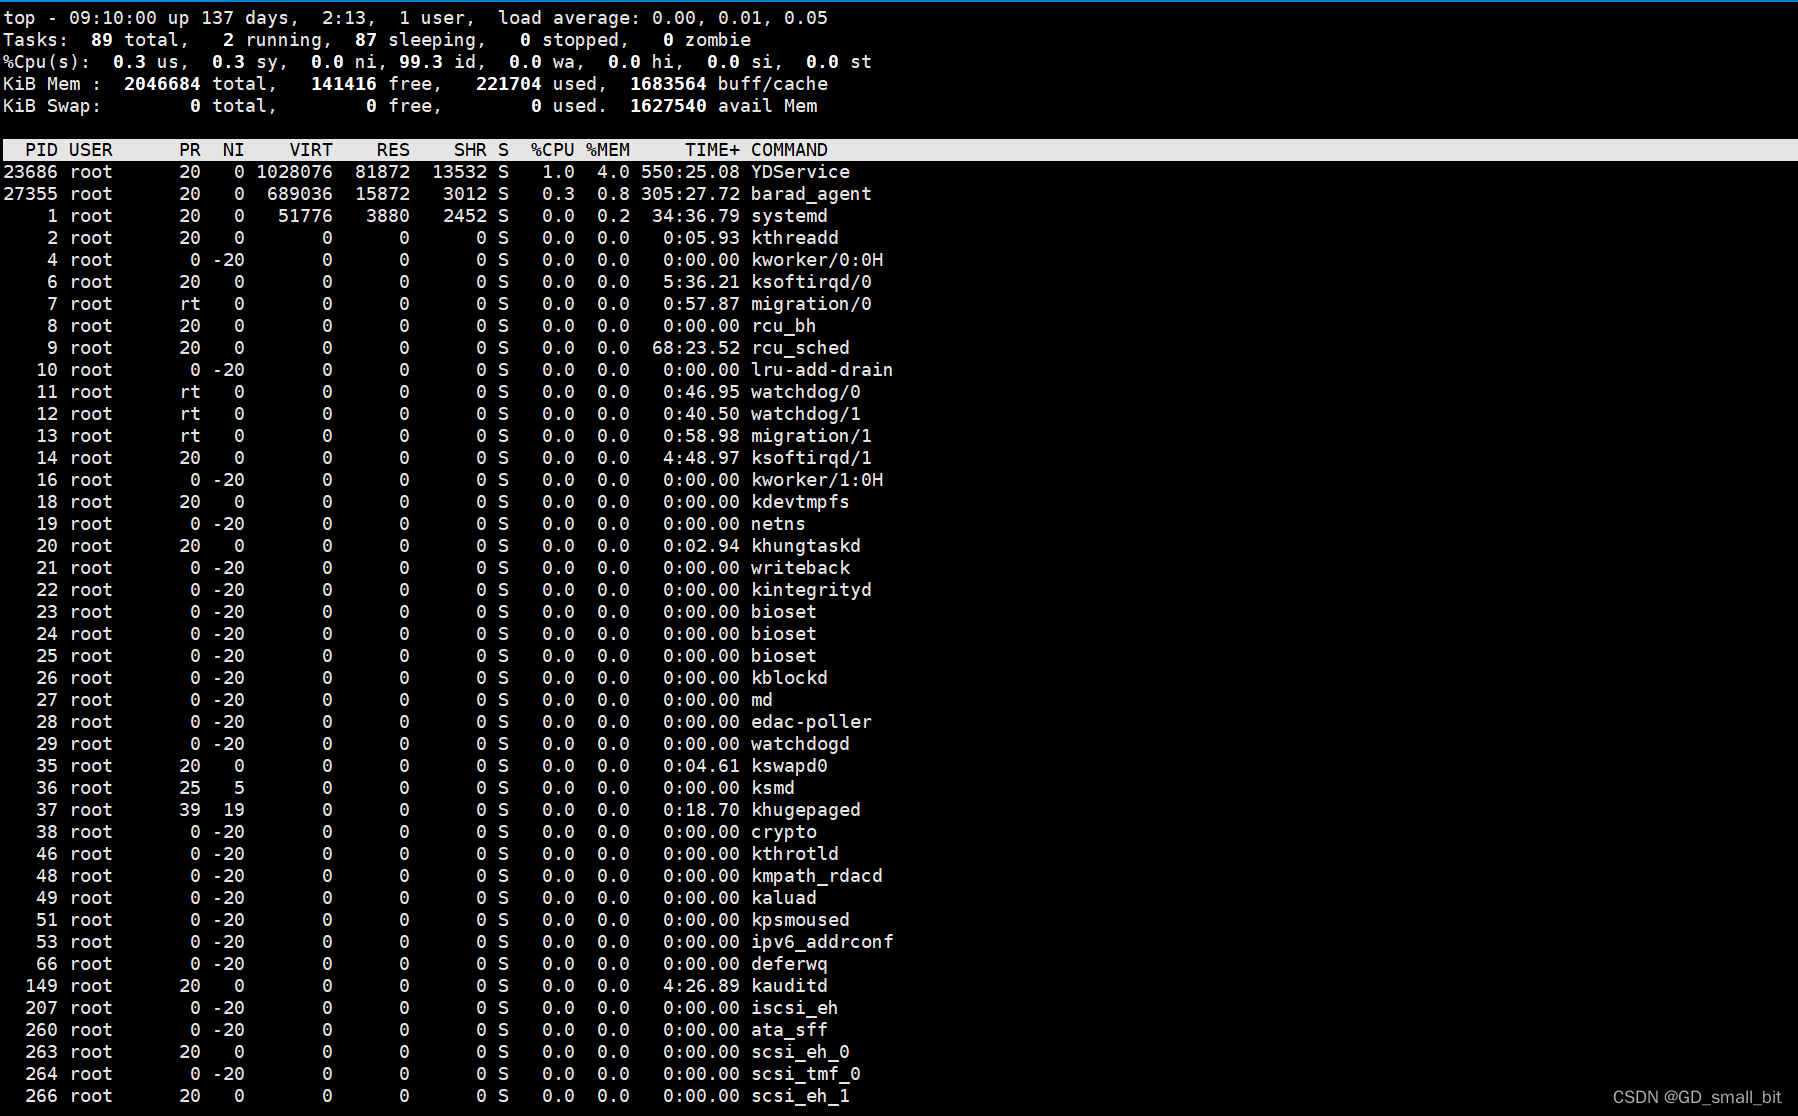Select the lru-add-drain command
Viewport: 1798px width, 1116px height.
(x=822, y=370)
